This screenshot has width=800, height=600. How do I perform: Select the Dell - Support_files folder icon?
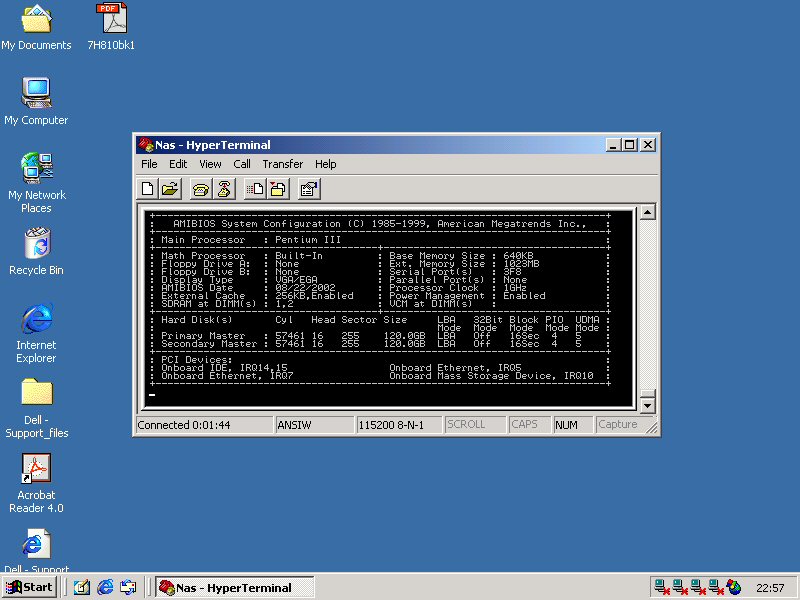pyautogui.click(x=36, y=408)
